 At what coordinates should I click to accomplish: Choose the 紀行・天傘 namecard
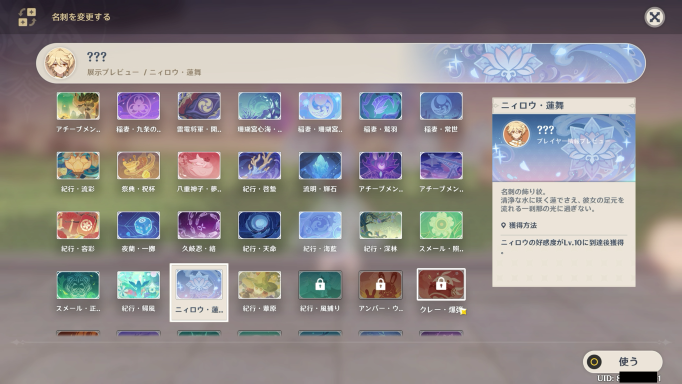click(x=259, y=225)
